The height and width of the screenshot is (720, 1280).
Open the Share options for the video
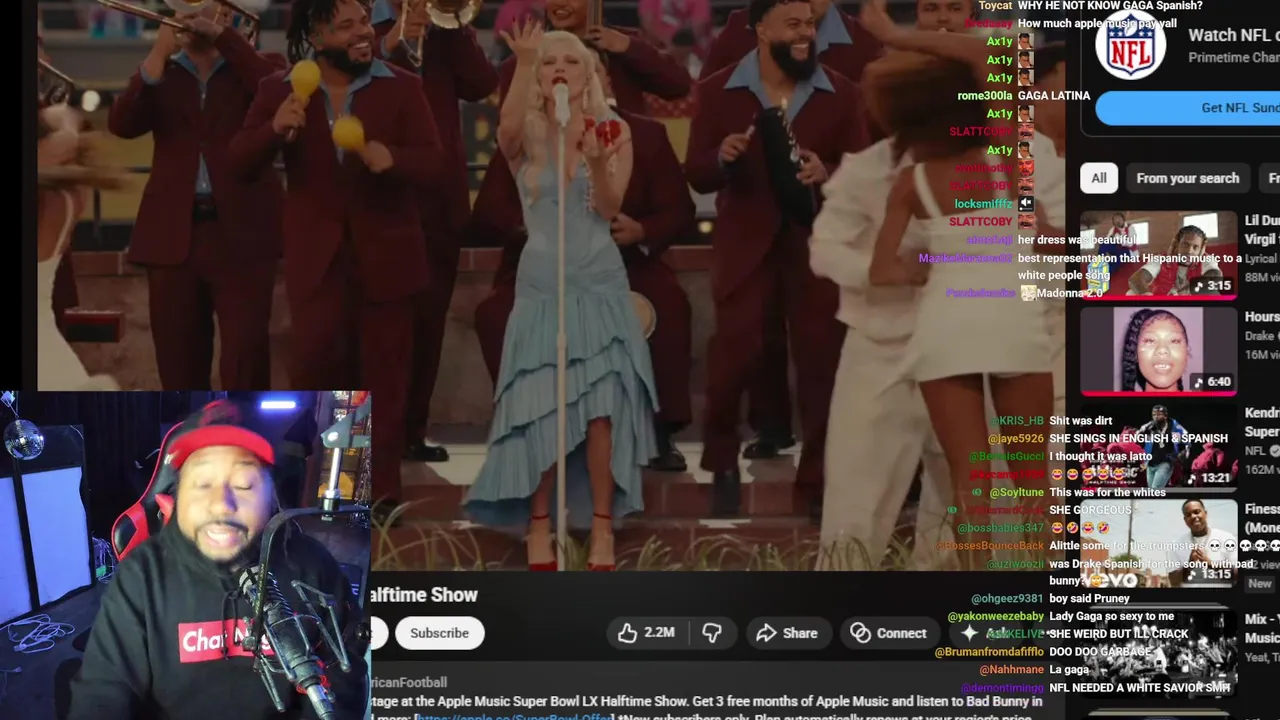tap(787, 633)
